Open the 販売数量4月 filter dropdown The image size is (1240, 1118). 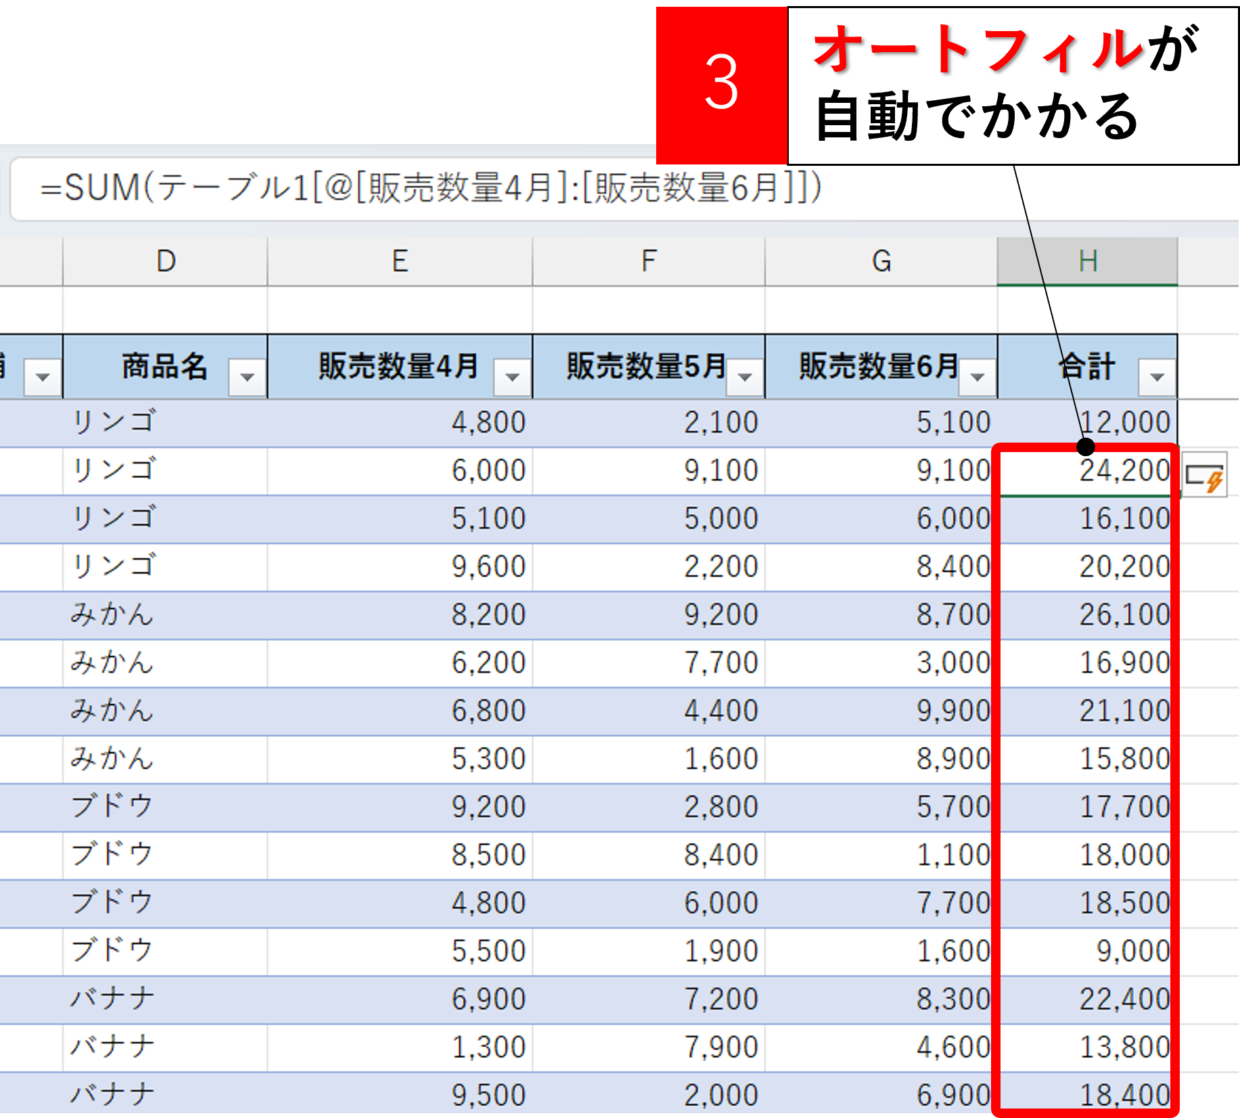pos(512,377)
